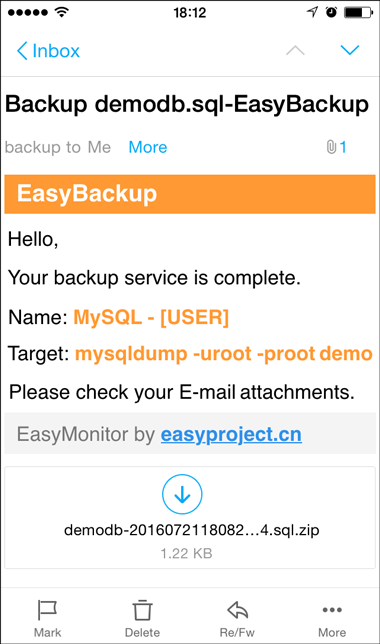Tap the MySQL - [USER] name text
The width and height of the screenshot is (380, 644).
click(x=151, y=317)
